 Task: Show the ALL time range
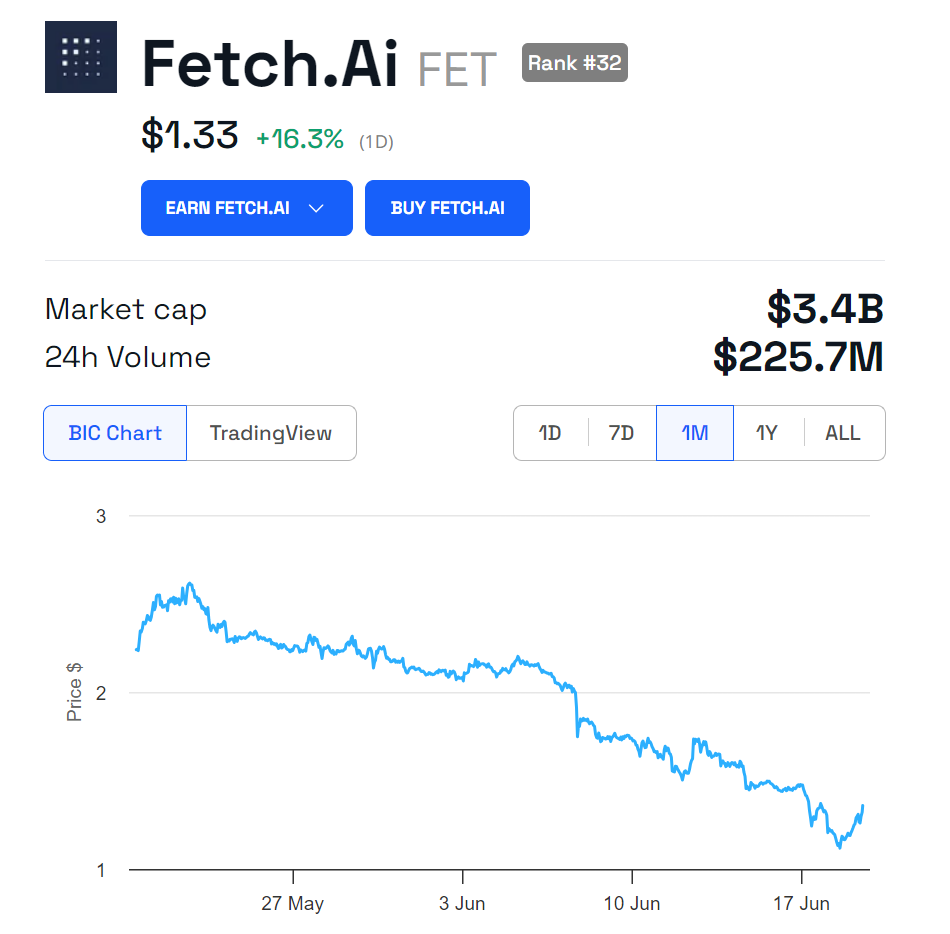pos(842,433)
